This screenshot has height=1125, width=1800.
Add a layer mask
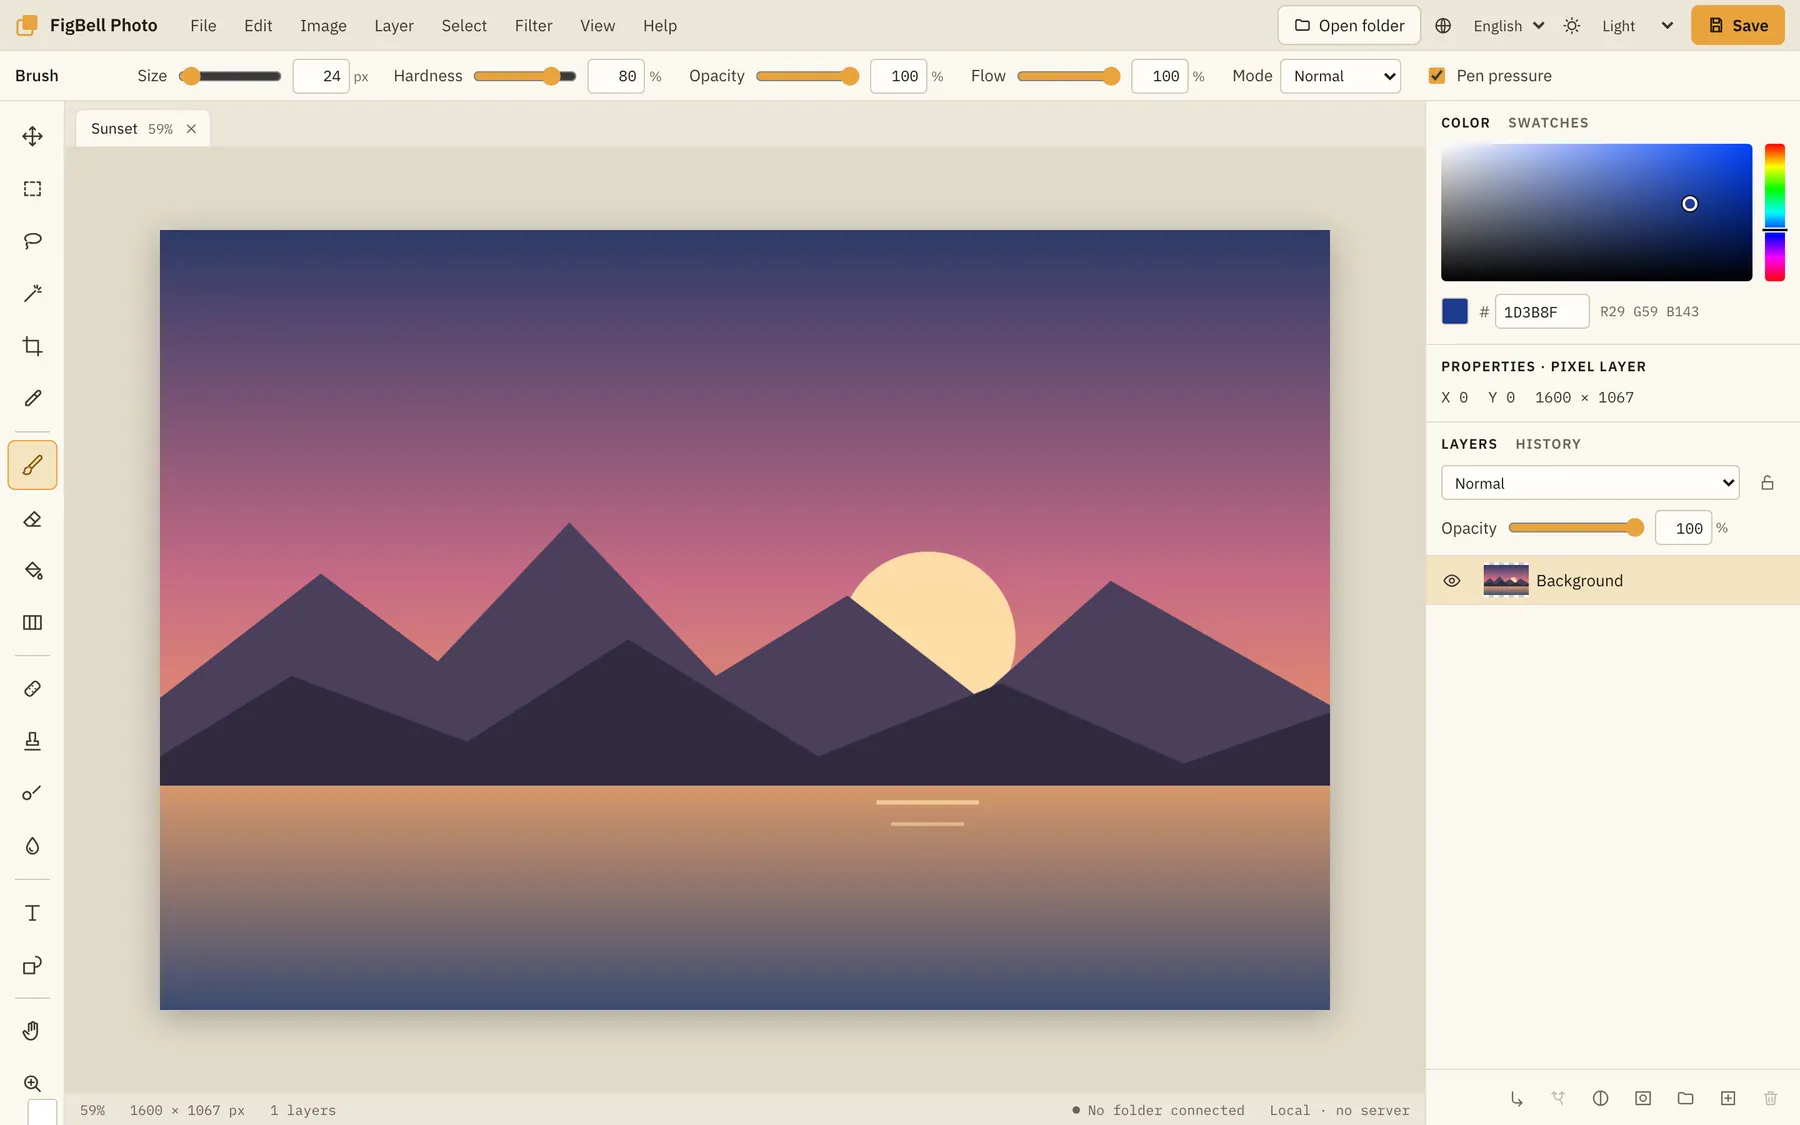1643,1098
